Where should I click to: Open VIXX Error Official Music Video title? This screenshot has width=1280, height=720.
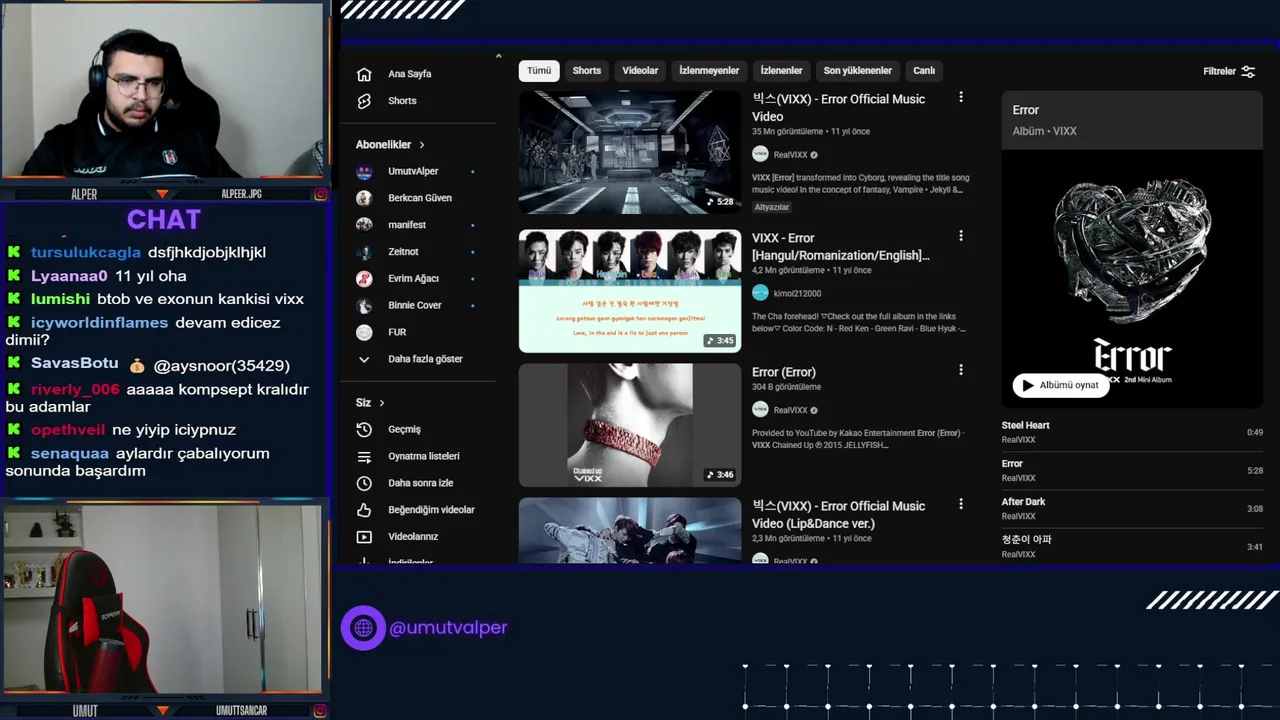[838, 108]
